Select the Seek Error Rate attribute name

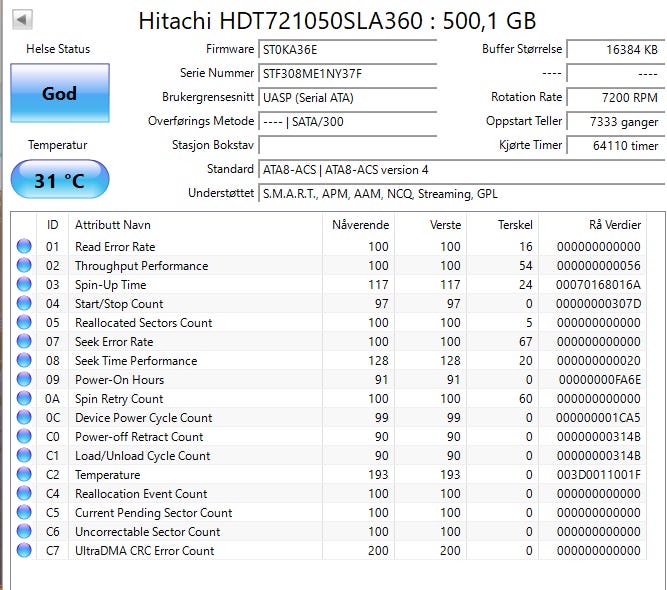pyautogui.click(x=114, y=342)
